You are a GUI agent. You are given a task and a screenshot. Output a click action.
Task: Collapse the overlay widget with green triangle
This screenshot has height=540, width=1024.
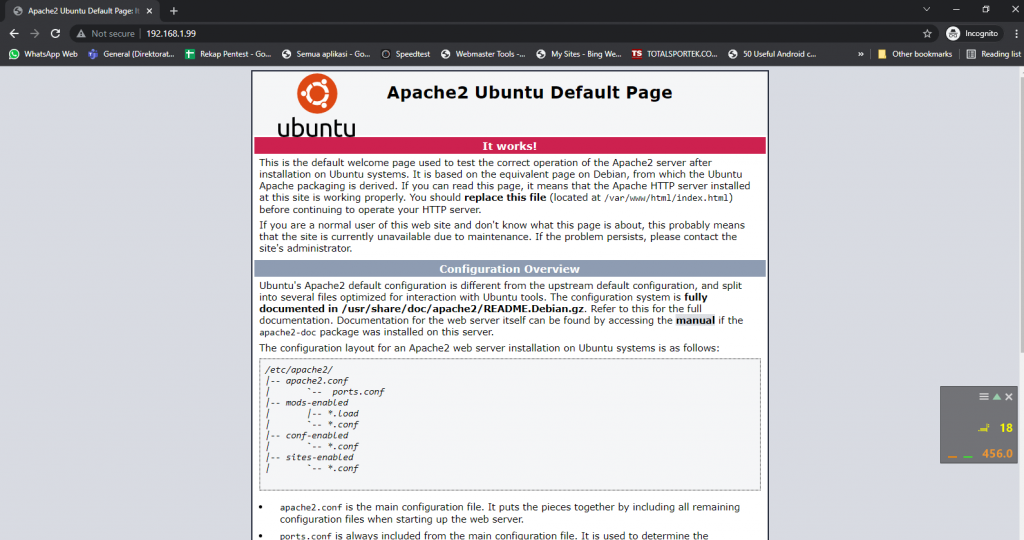996,397
